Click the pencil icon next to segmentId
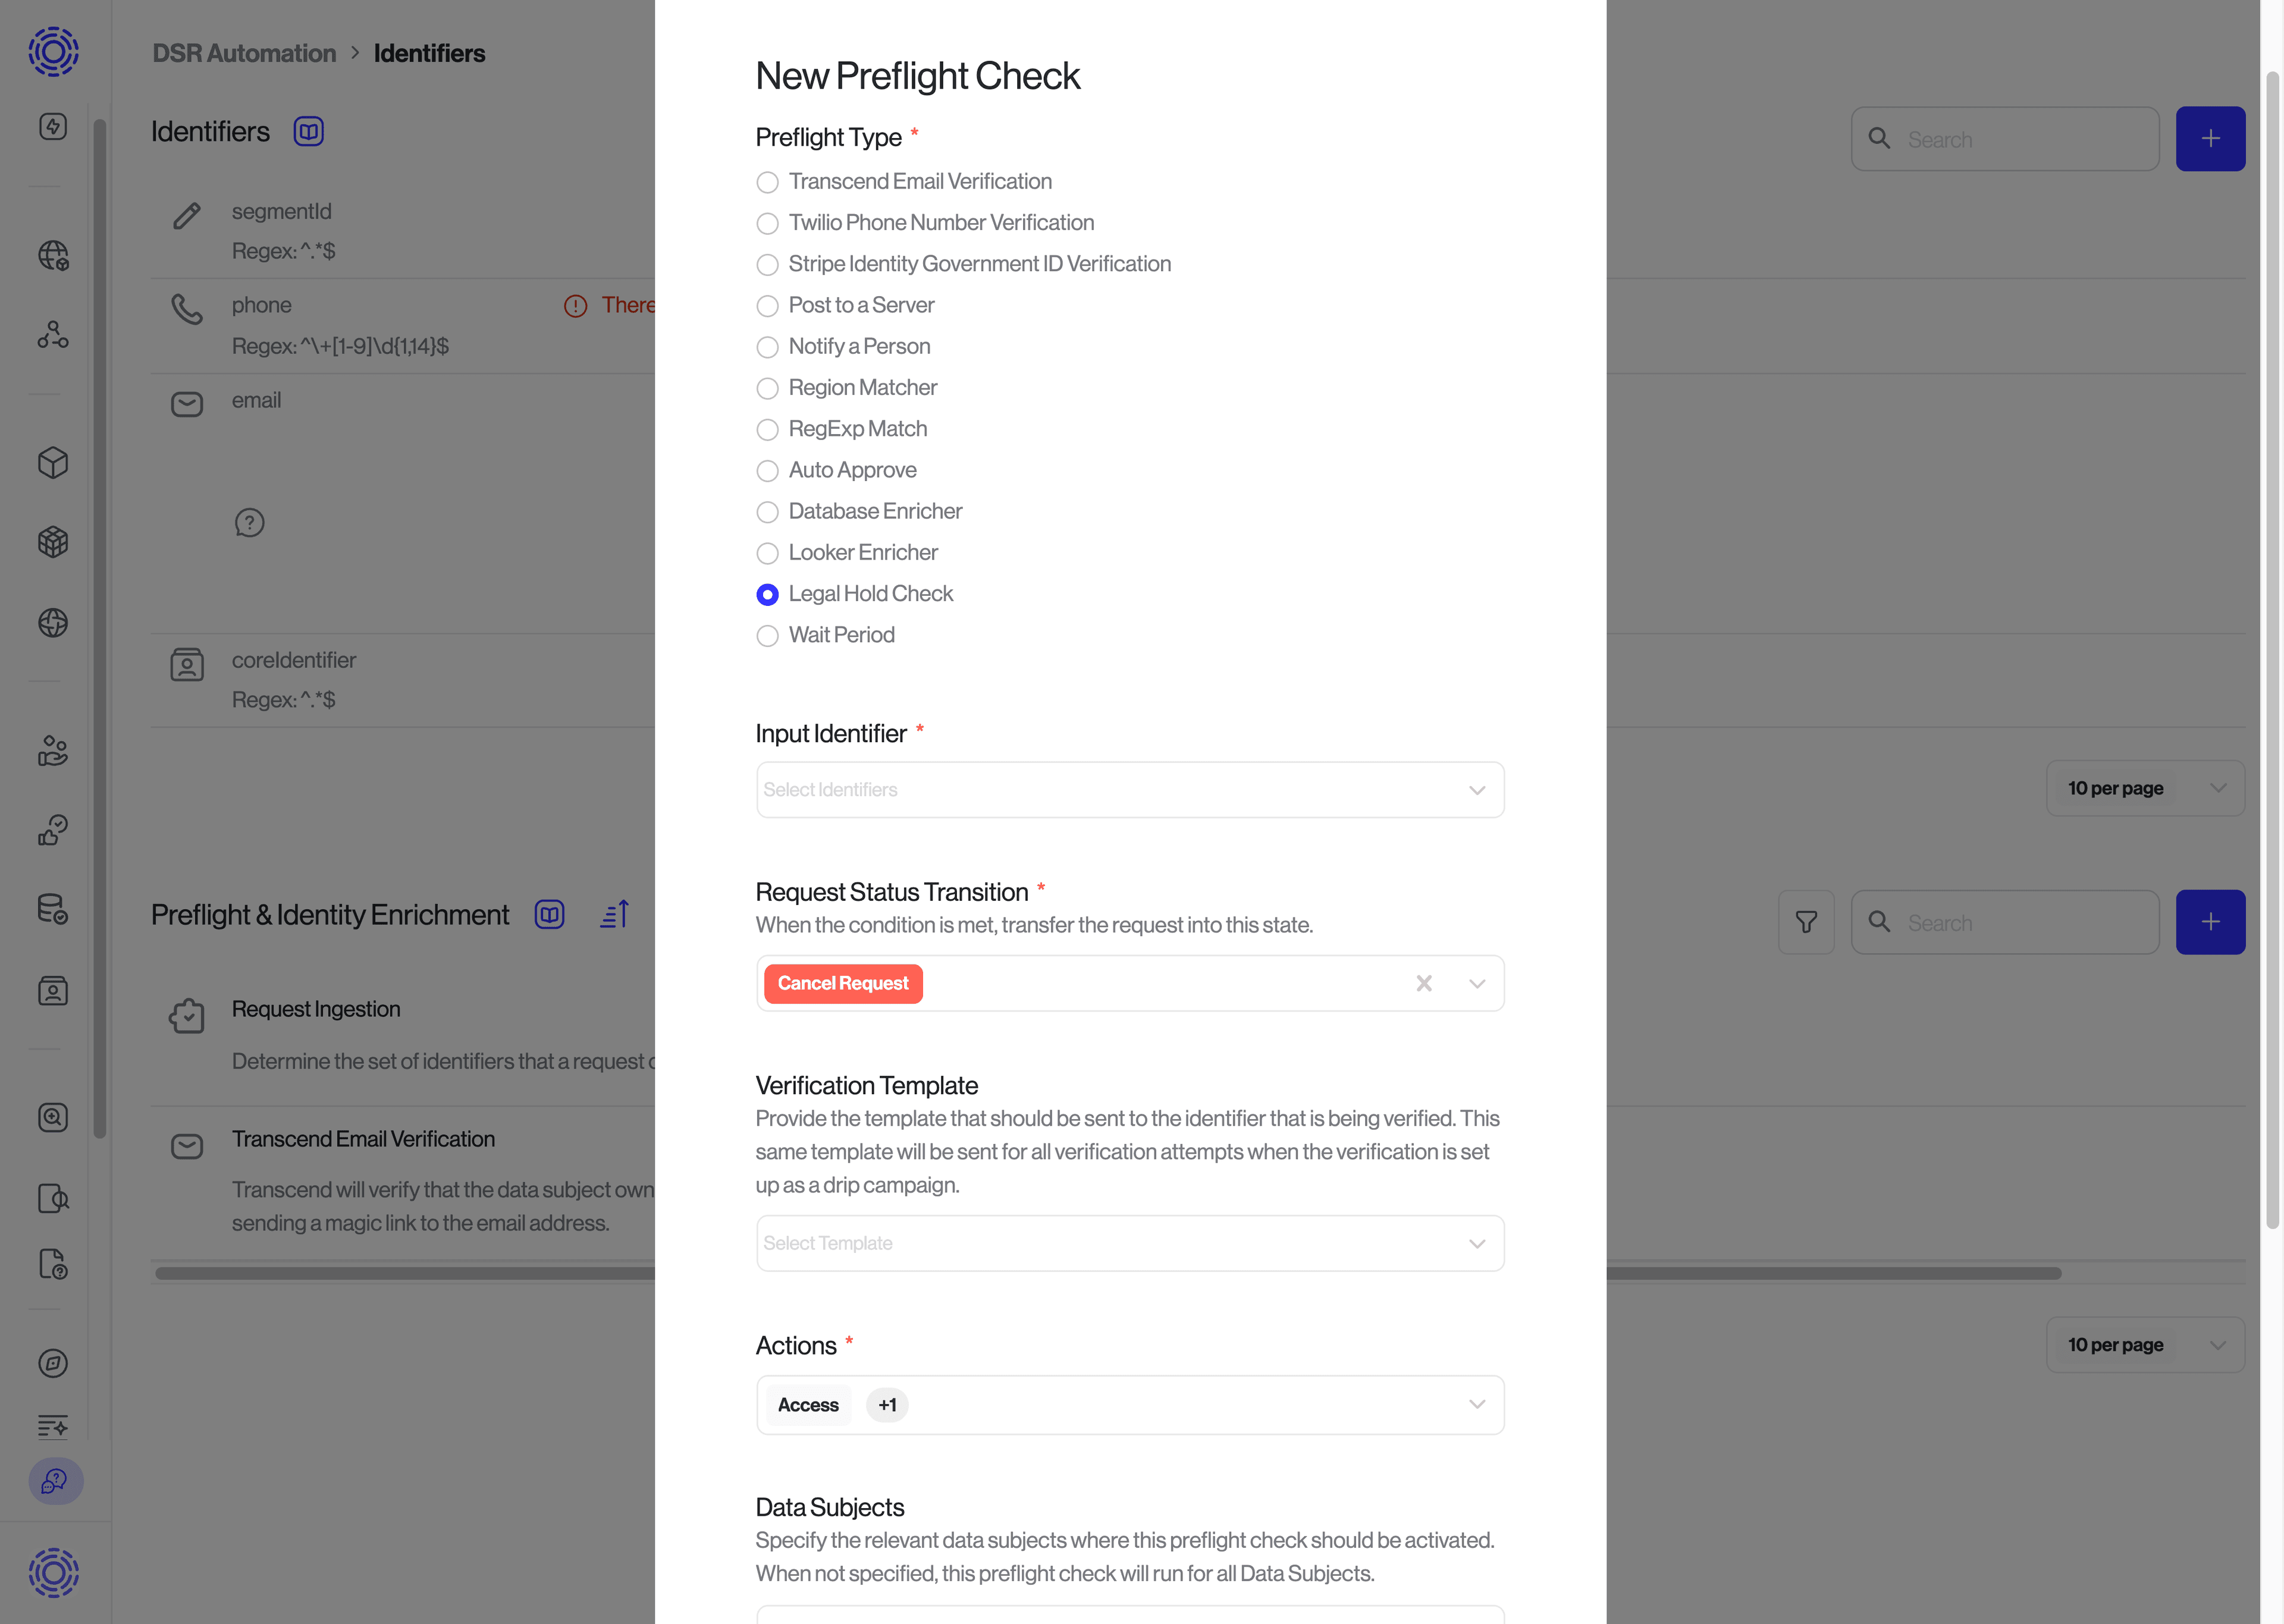This screenshot has height=1624, width=2284. point(187,216)
